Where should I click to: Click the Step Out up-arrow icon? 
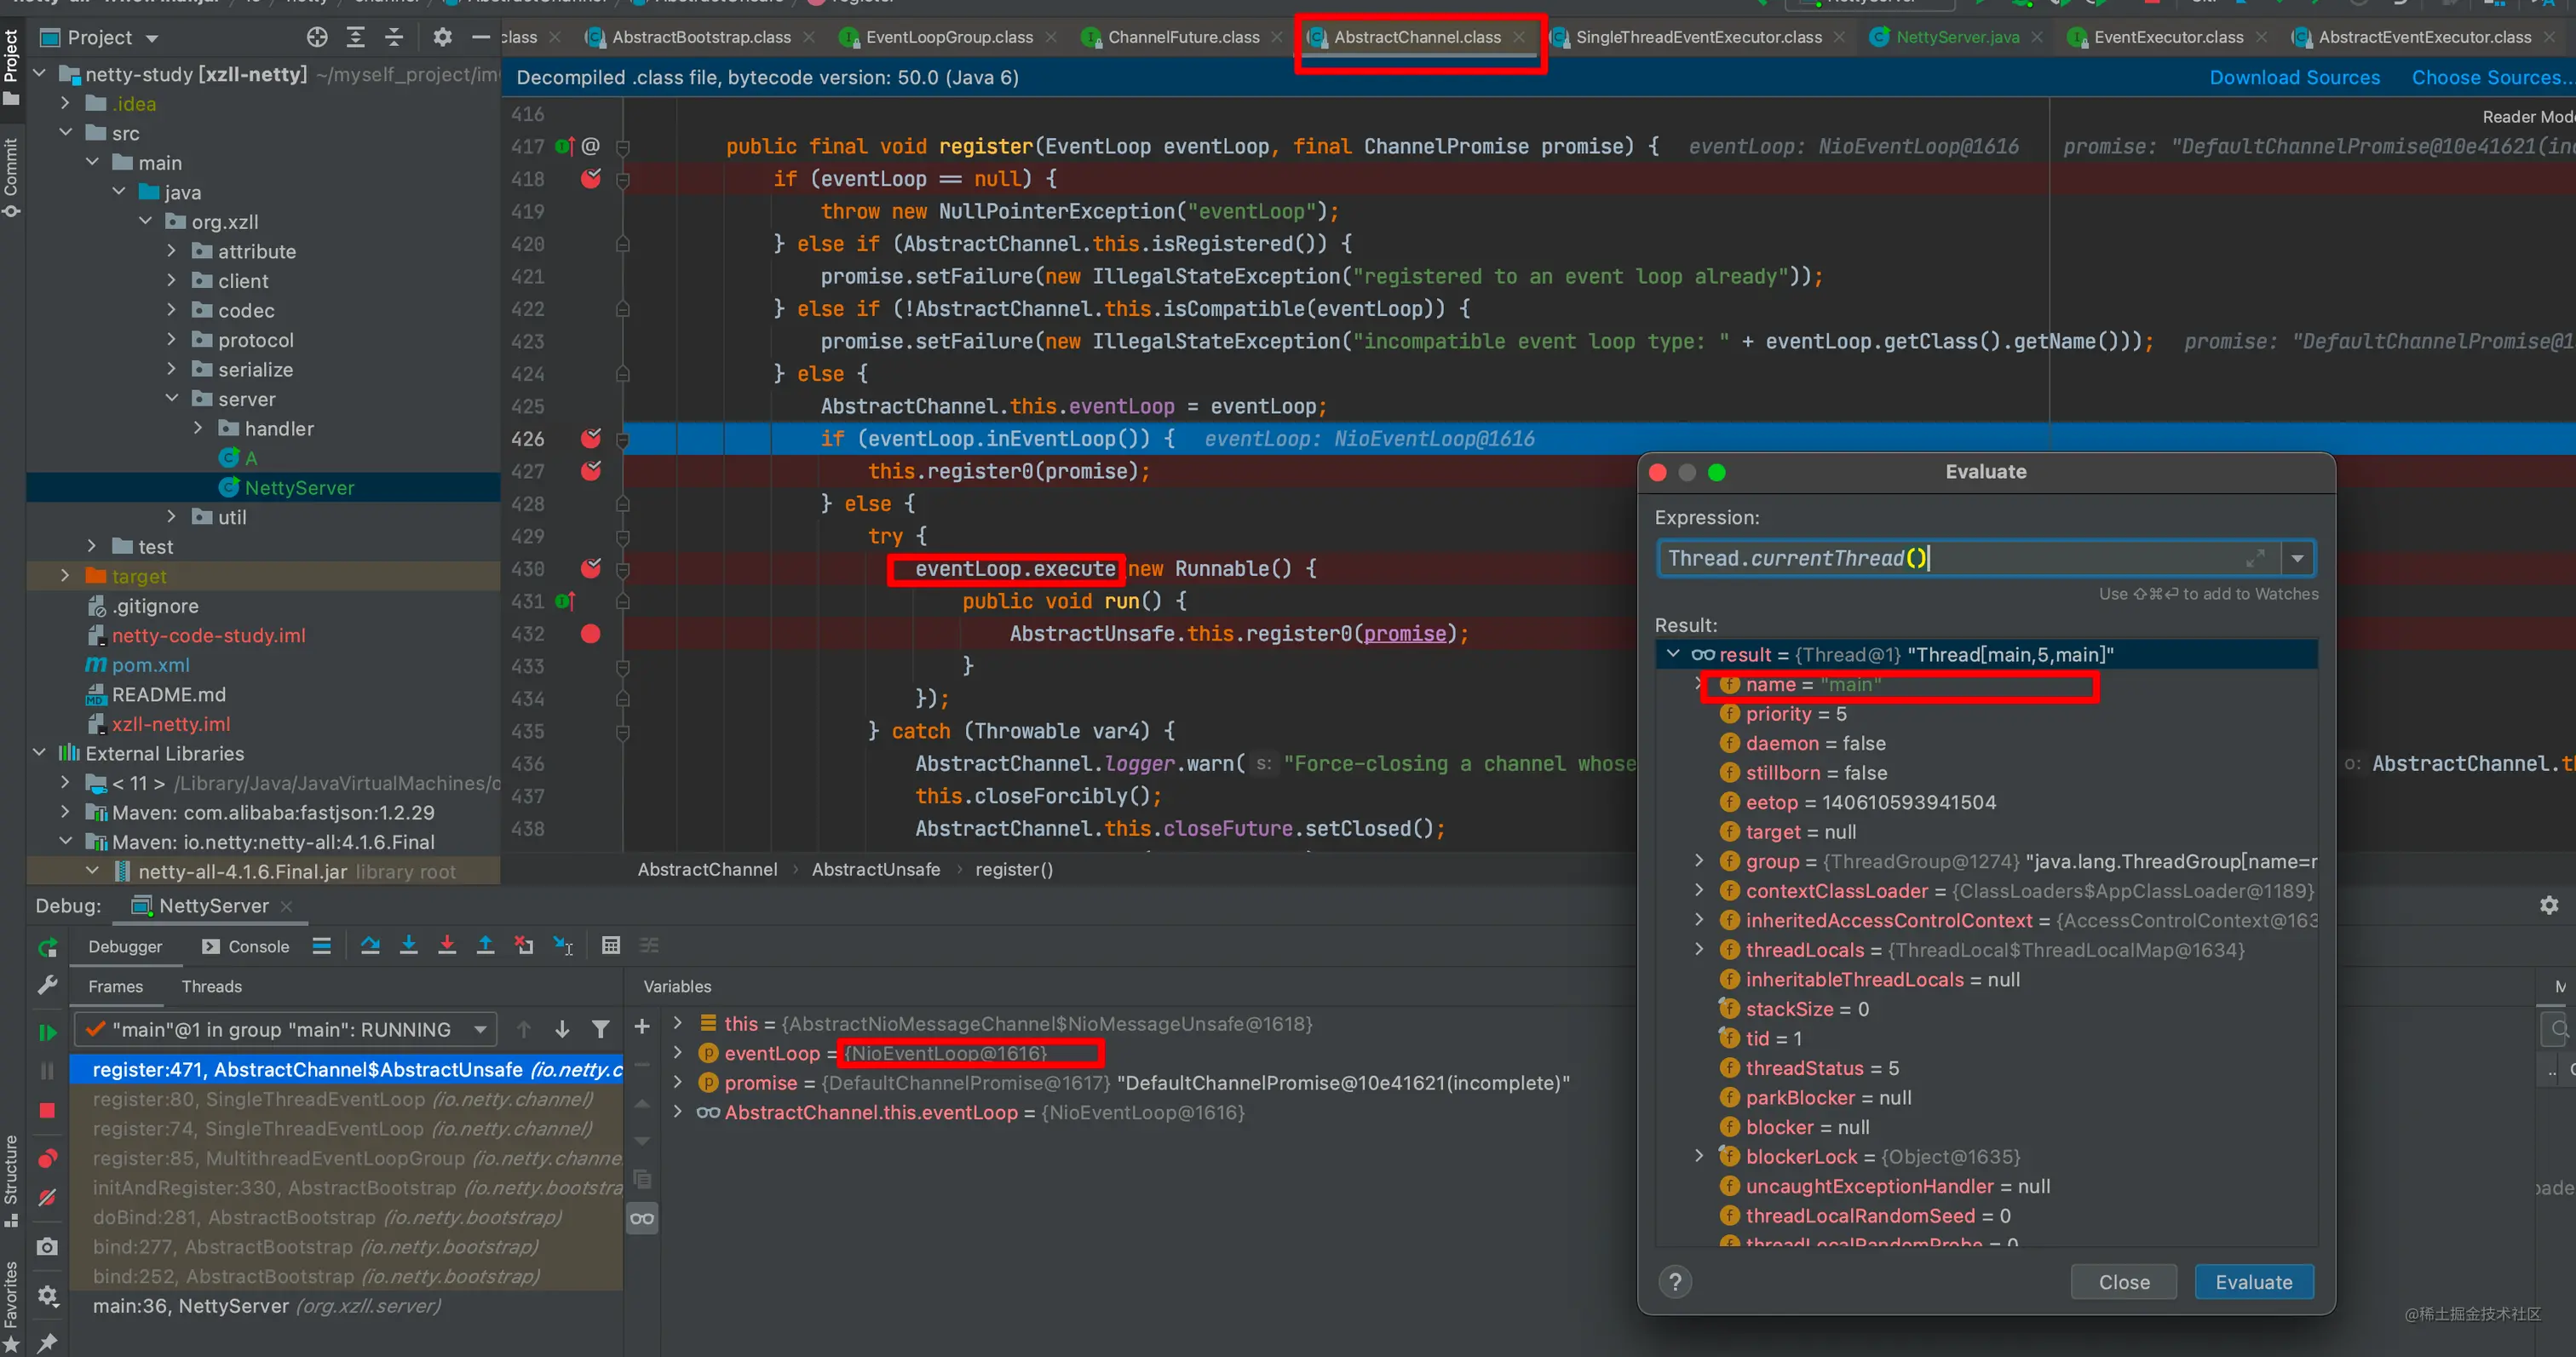pos(485,945)
